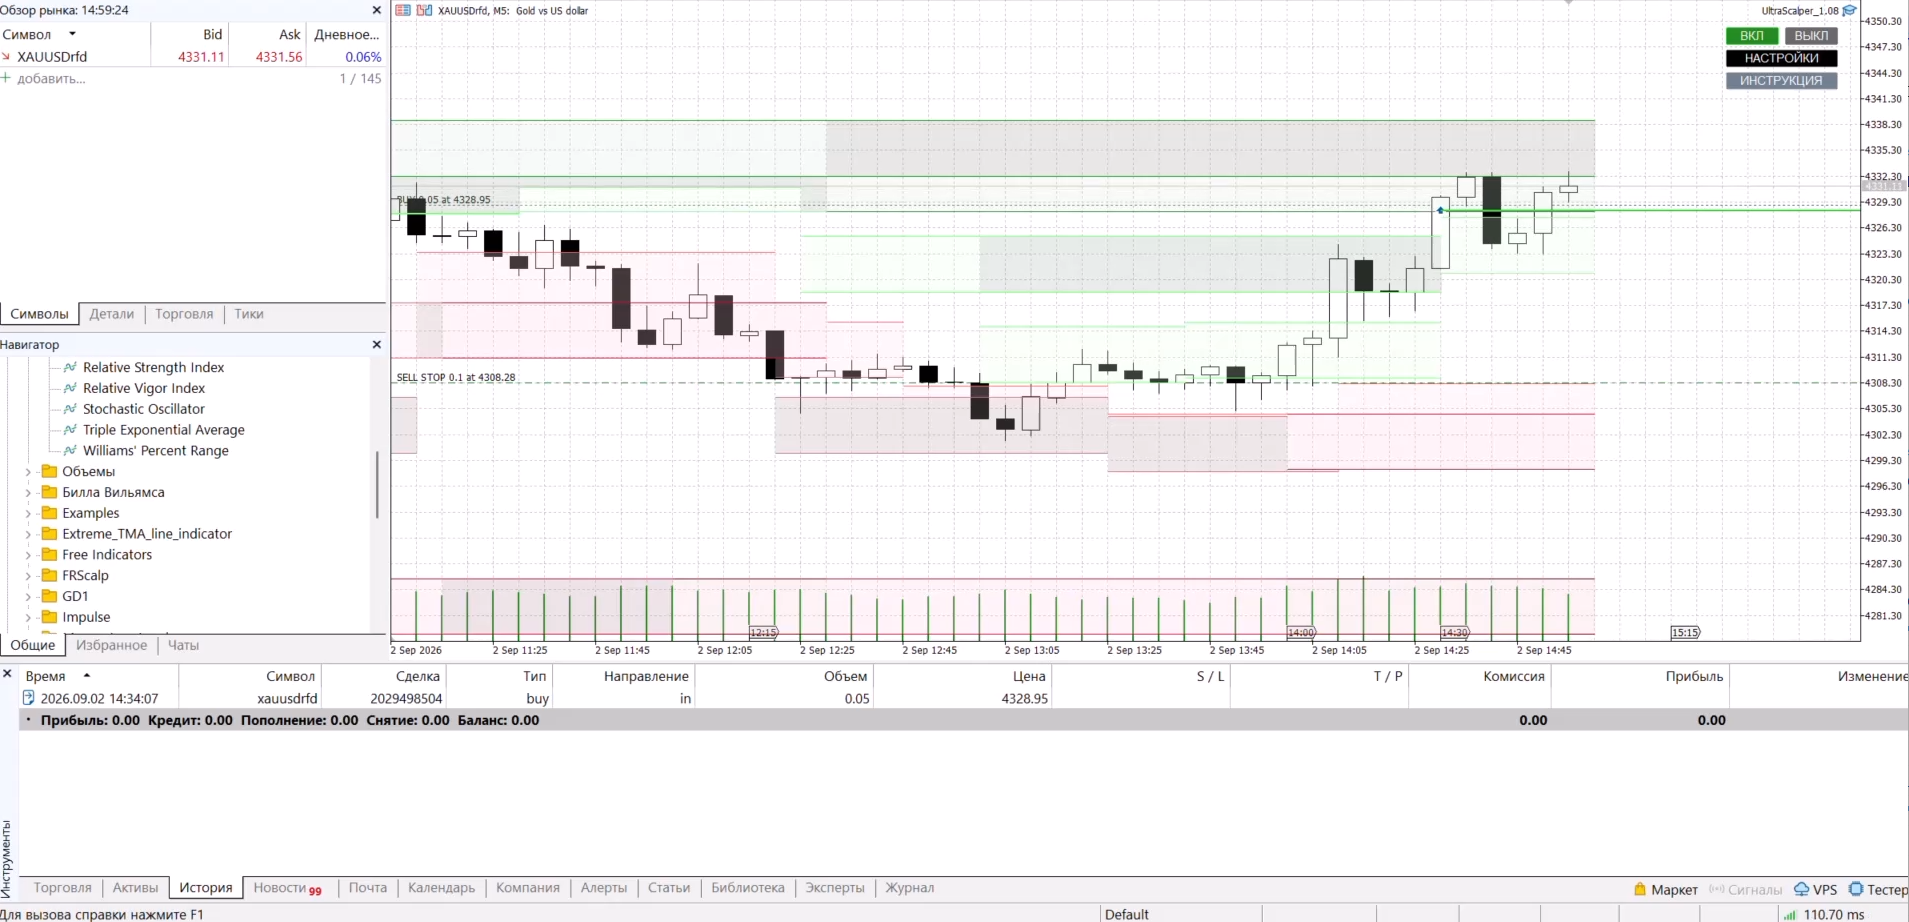This screenshot has height=922, width=1909.
Task: Expand the Examples folder
Action: [28, 514]
